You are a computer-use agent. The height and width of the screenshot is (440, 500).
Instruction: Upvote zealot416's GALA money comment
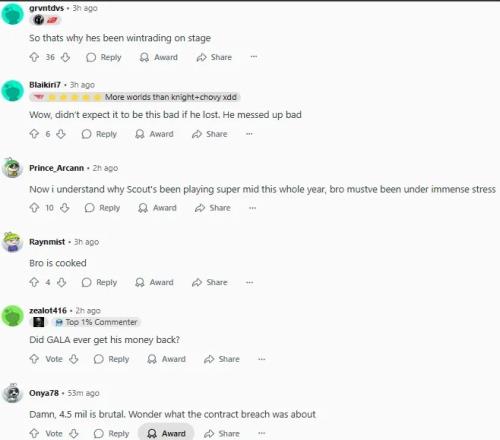[x=34, y=359]
